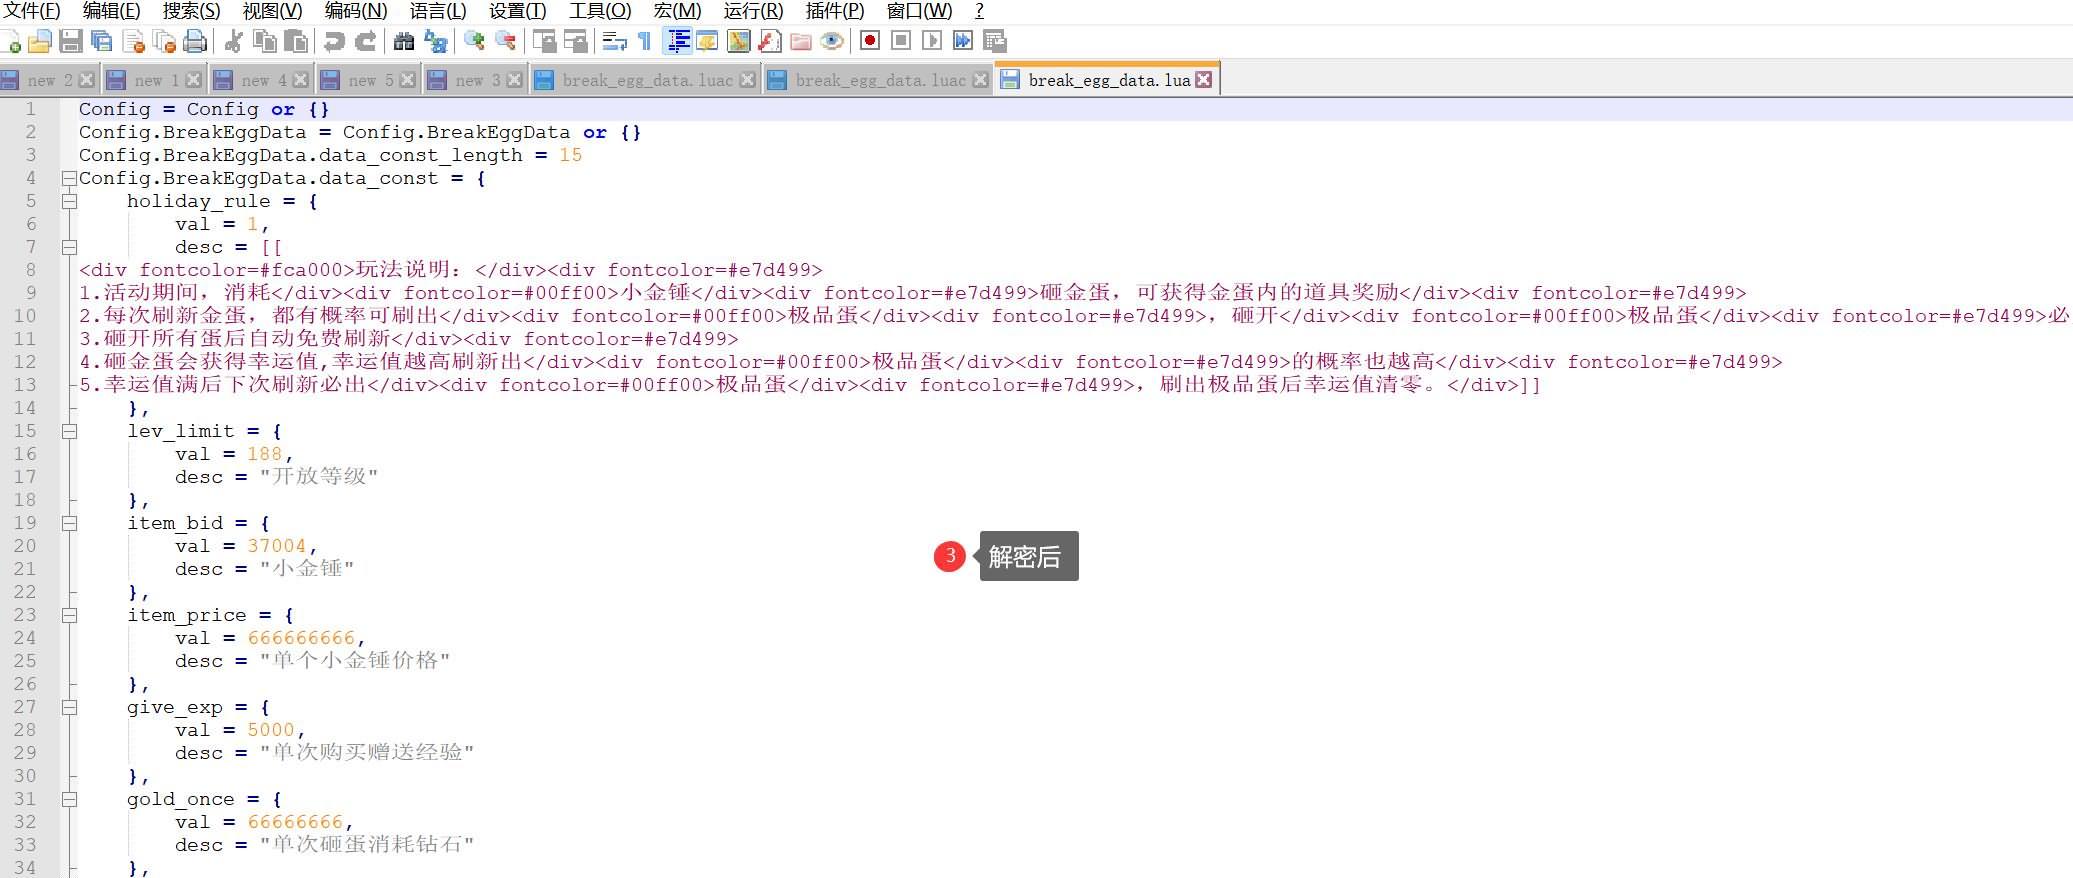Open the 编码(N) encoding menu

pyautogui.click(x=355, y=11)
